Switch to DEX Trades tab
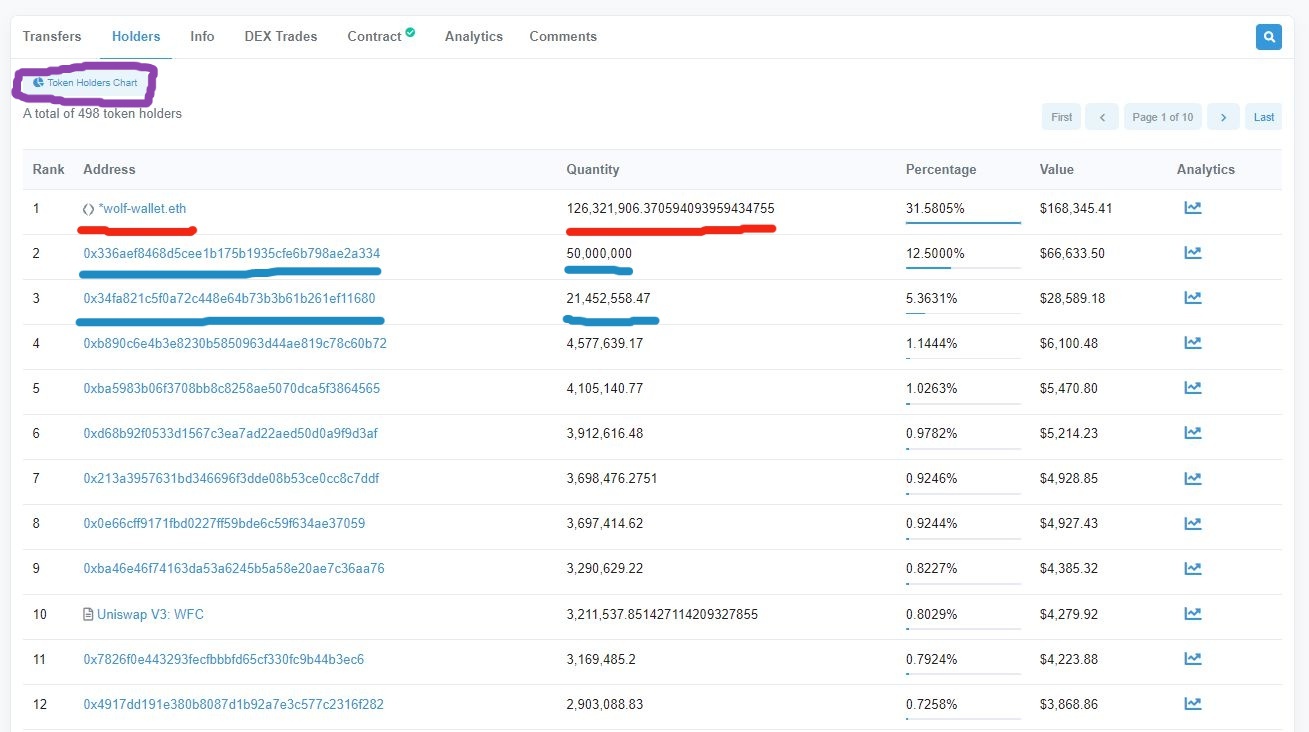The height and width of the screenshot is (732, 1309). point(281,36)
